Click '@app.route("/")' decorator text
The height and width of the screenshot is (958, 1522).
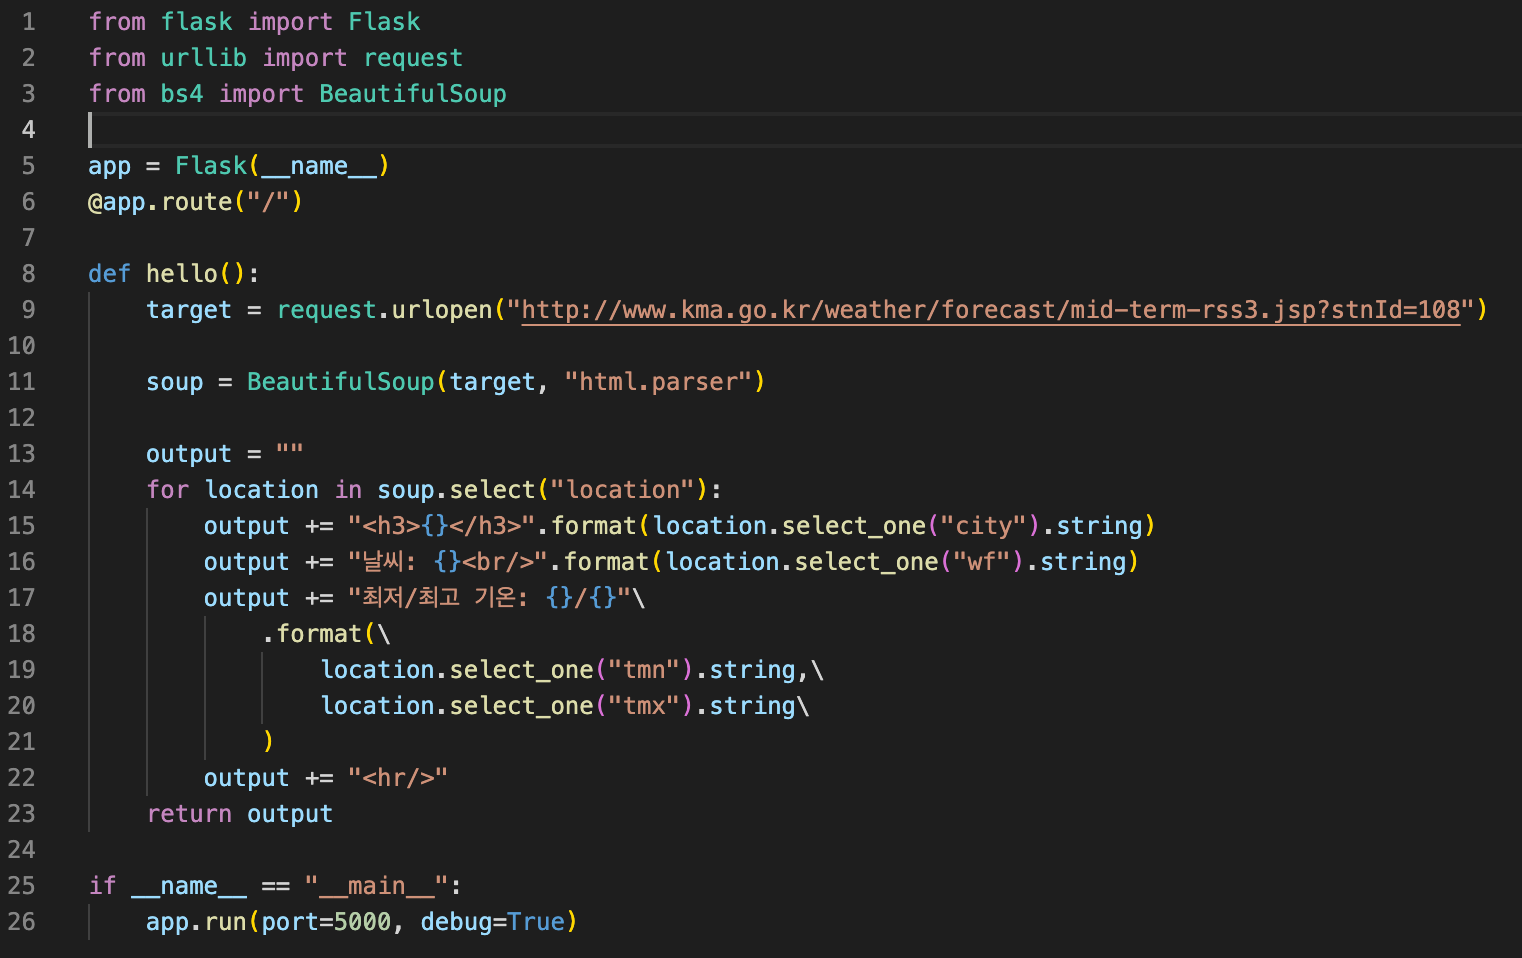(x=195, y=202)
